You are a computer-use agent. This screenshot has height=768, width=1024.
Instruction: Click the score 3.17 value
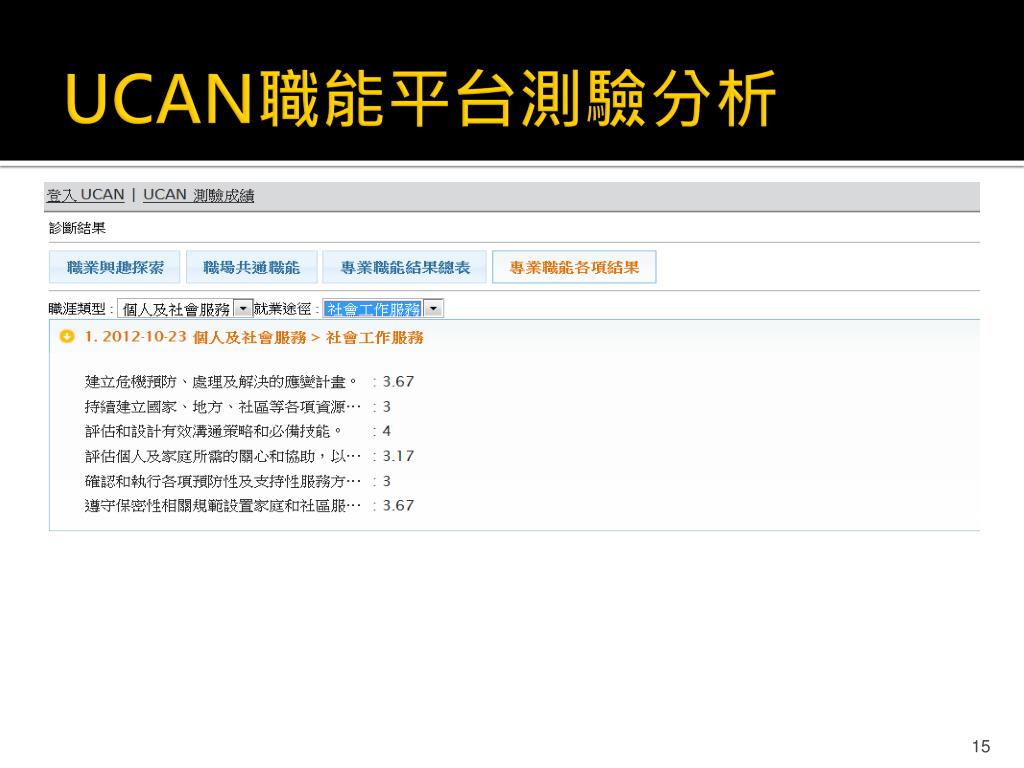click(x=398, y=456)
